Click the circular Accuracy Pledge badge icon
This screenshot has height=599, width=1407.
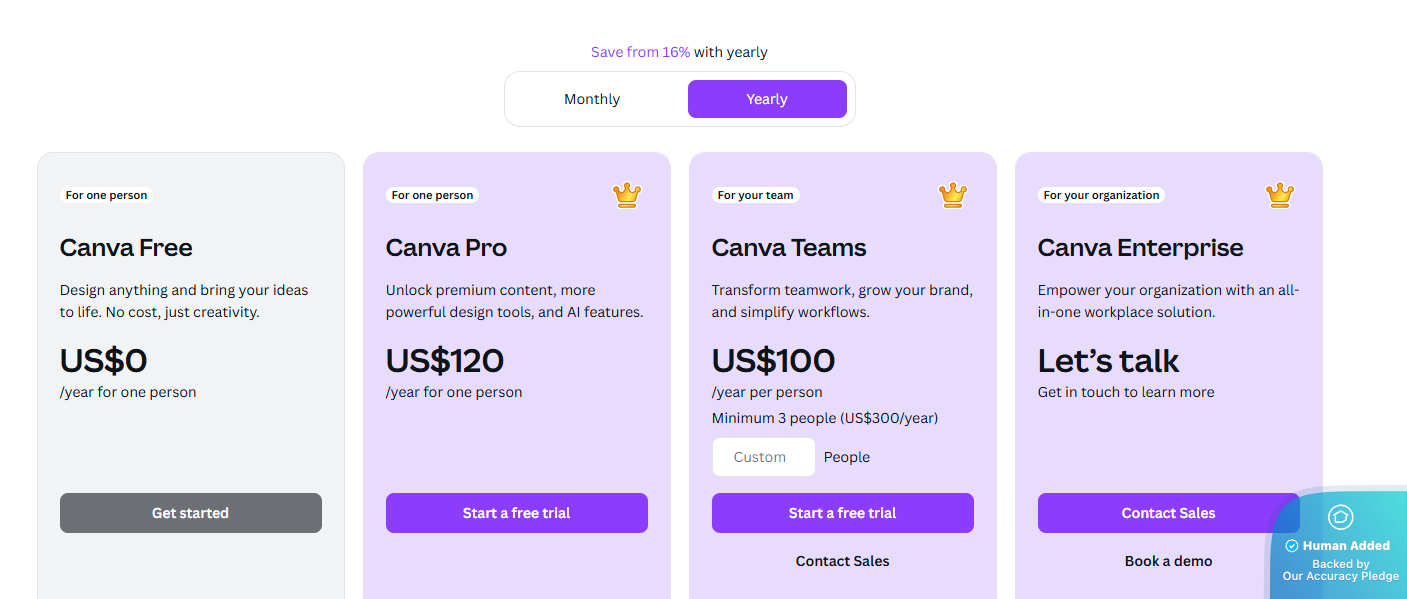click(x=1340, y=517)
